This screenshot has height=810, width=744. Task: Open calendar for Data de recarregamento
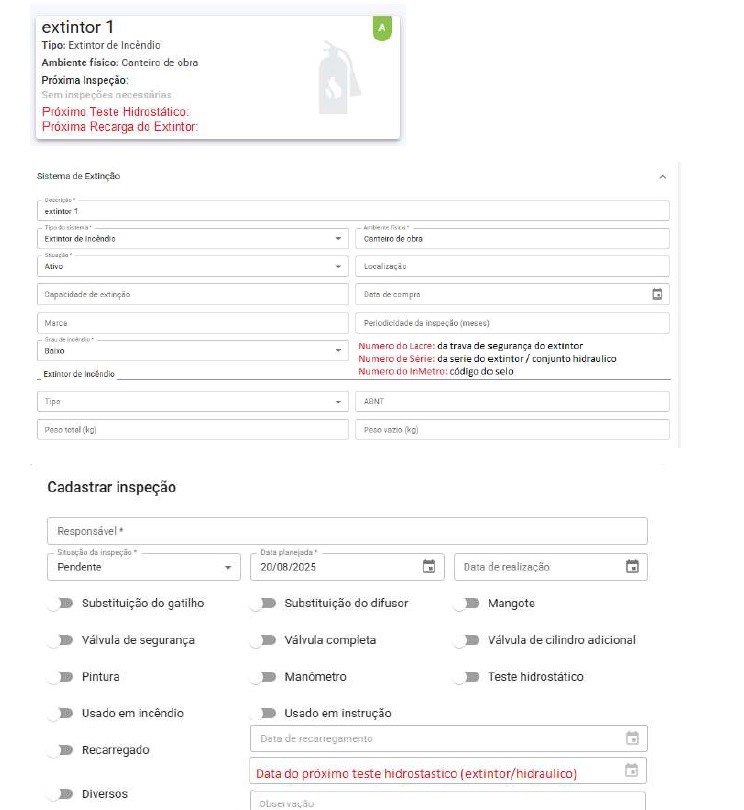[632, 738]
